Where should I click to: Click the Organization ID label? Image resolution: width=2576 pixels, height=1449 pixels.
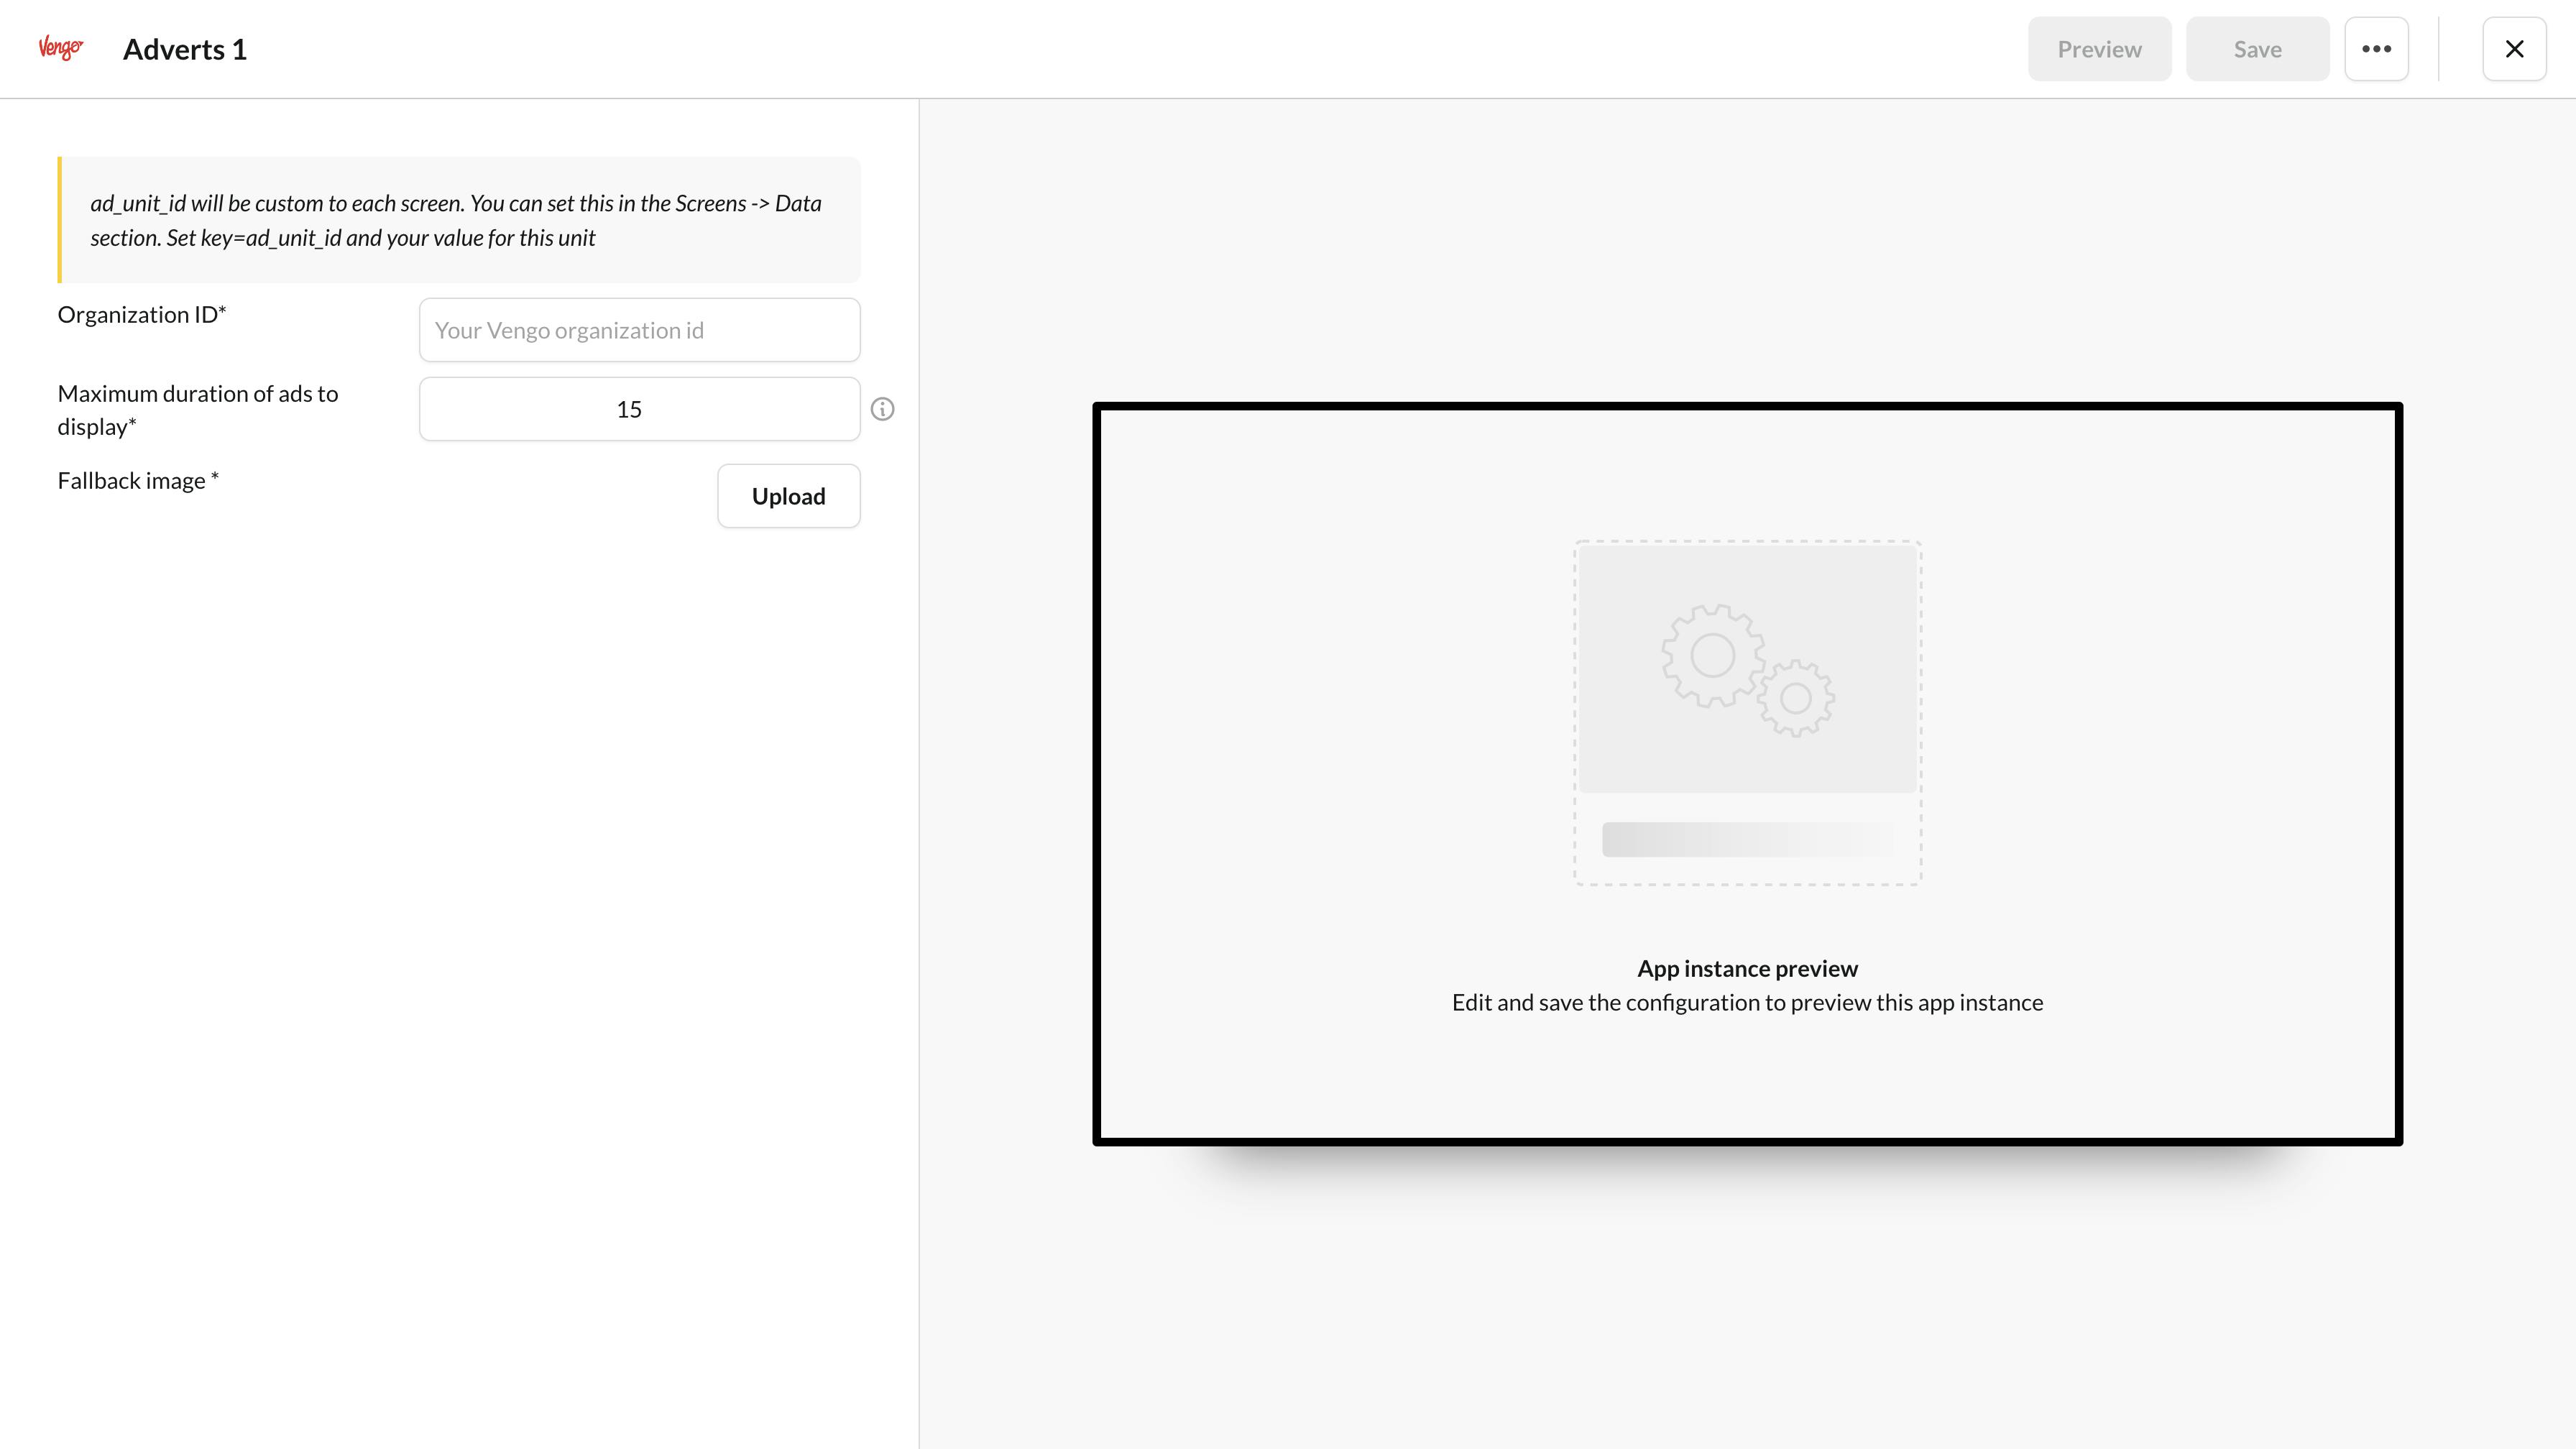pyautogui.click(x=142, y=314)
